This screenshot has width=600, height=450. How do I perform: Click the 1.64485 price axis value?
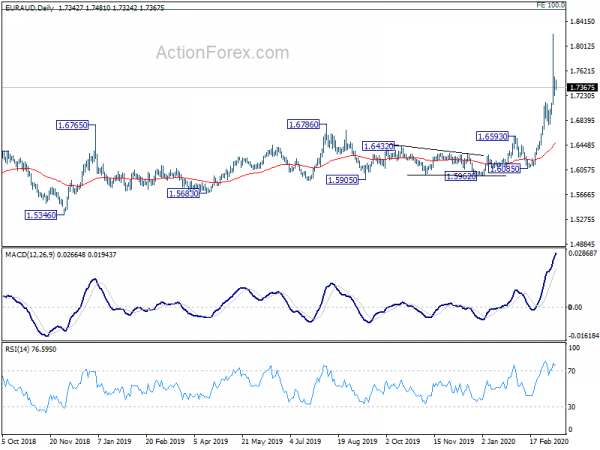582,145
